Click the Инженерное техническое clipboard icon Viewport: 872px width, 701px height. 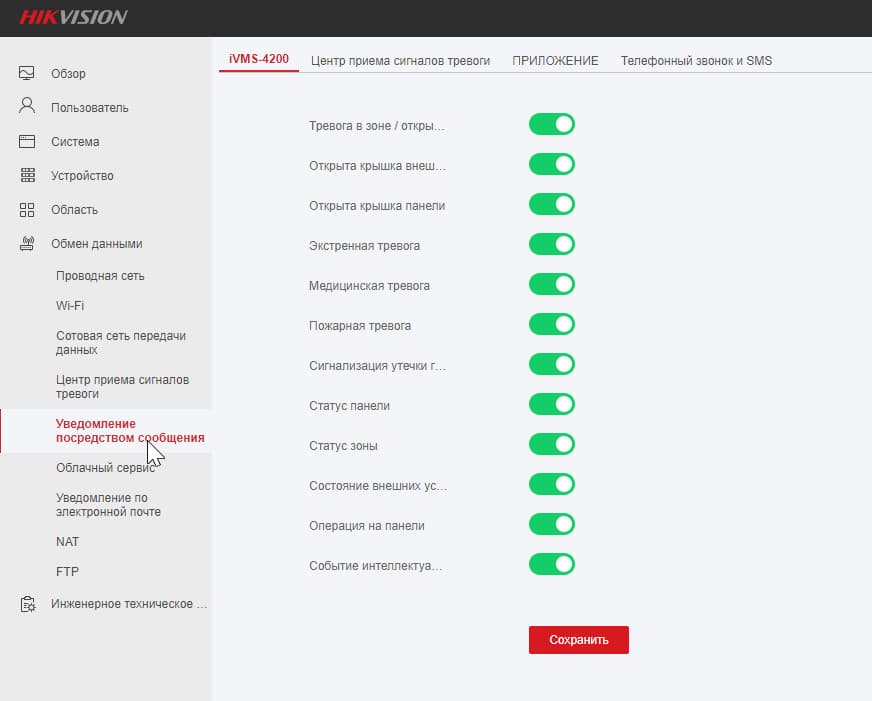[27, 604]
